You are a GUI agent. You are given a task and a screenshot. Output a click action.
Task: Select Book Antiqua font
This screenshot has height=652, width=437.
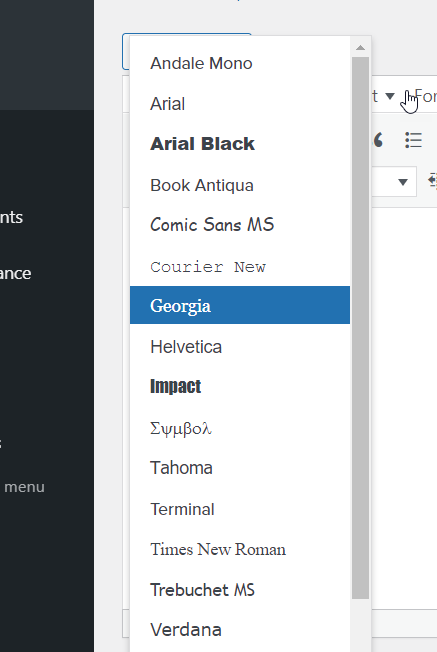tap(240, 185)
